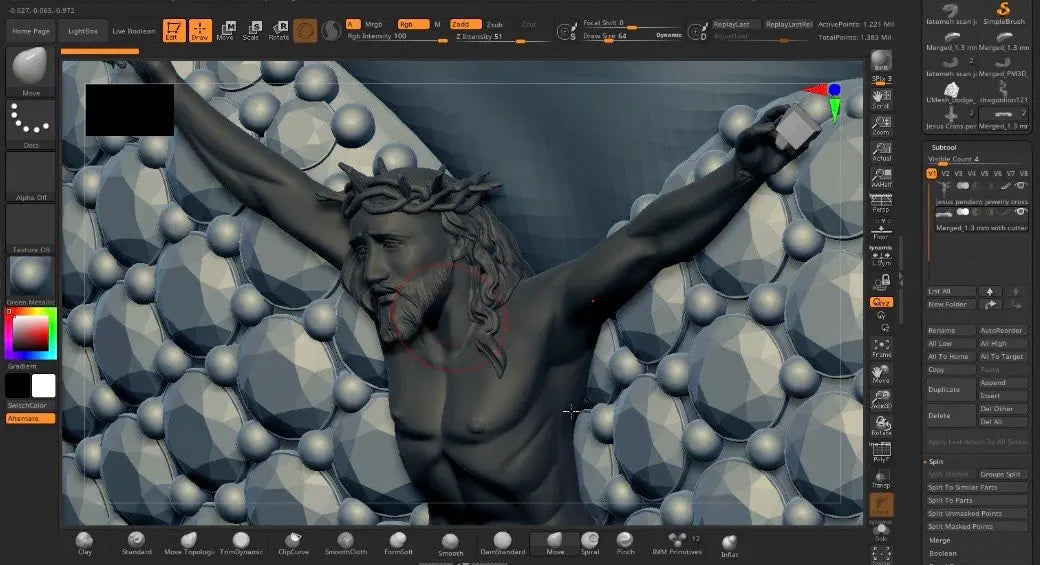Switch to Zsub mode
The image size is (1040, 565).
(495, 25)
